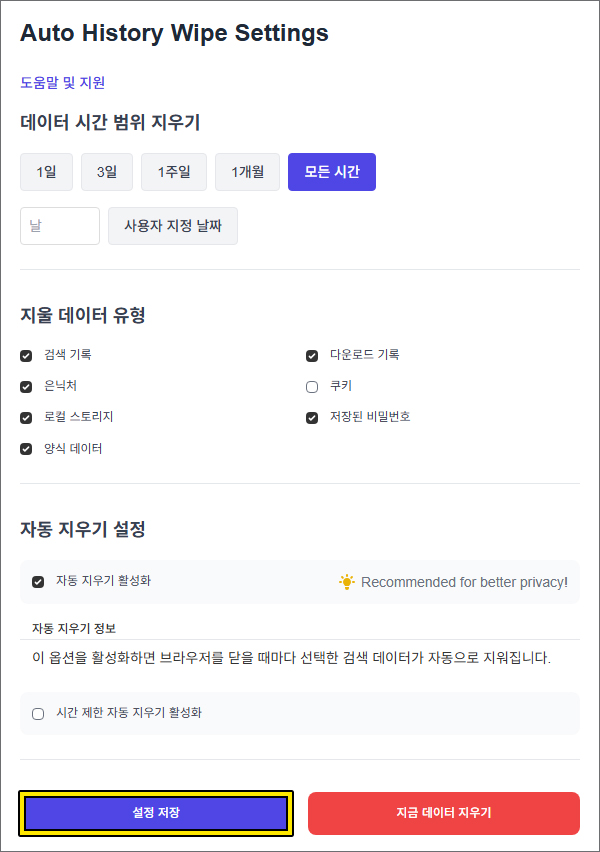Image resolution: width=600 pixels, height=852 pixels.
Task: Select the 모든 시간 range option
Action: click(331, 172)
